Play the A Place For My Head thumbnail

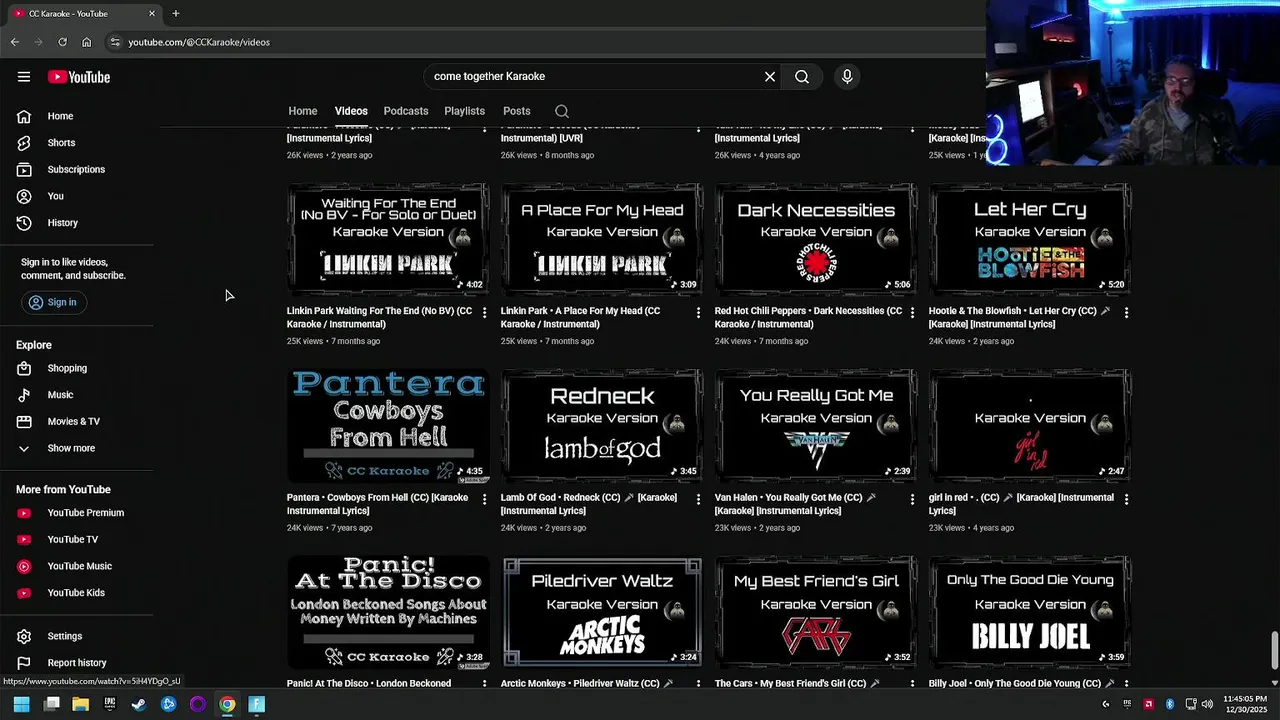click(x=602, y=239)
